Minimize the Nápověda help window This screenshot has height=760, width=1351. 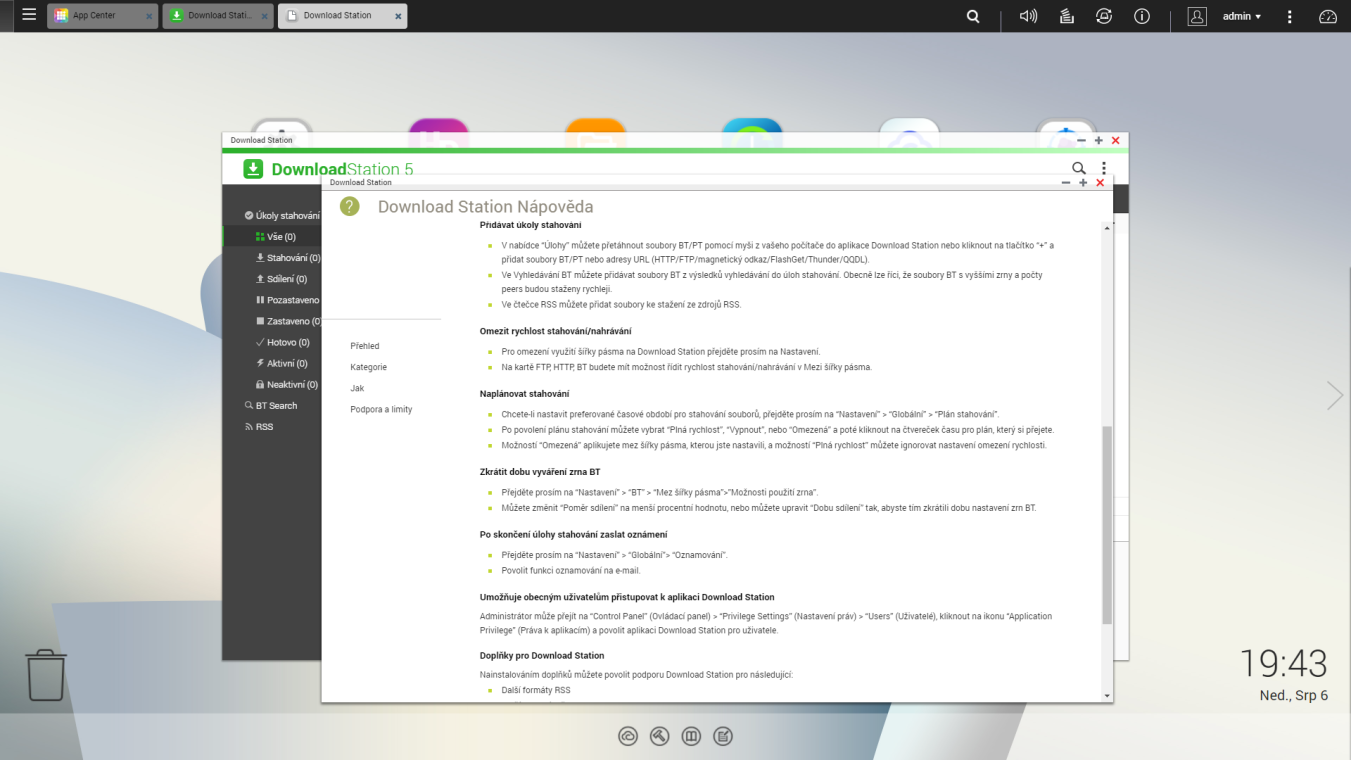click(1066, 183)
